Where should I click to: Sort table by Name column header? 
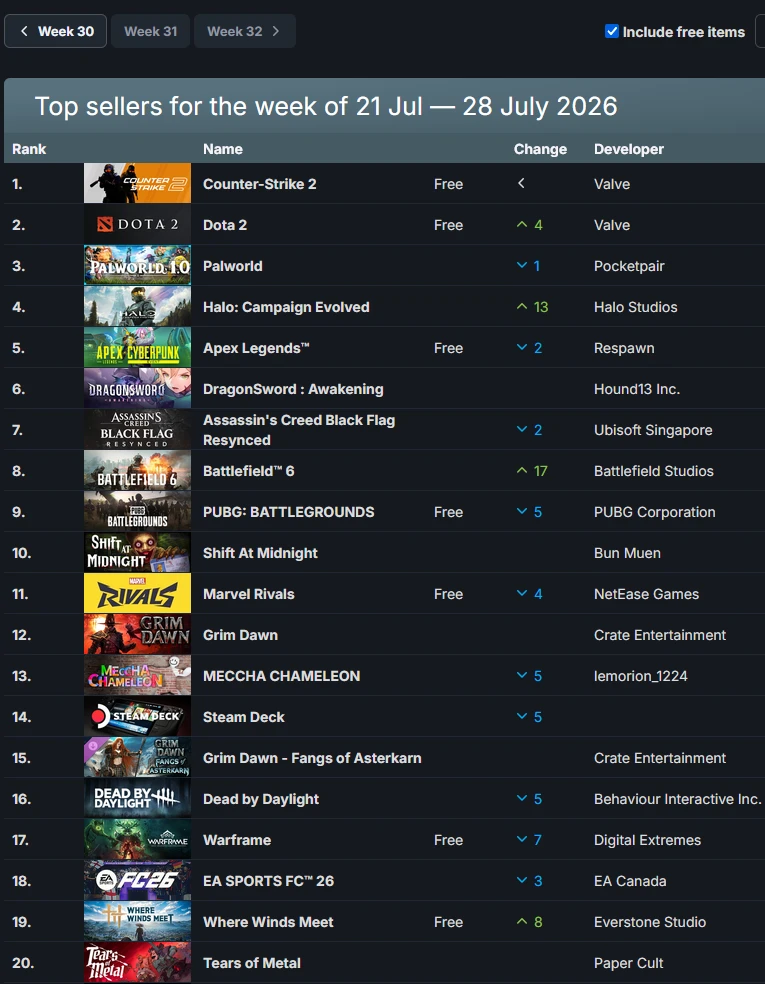pyautogui.click(x=223, y=149)
